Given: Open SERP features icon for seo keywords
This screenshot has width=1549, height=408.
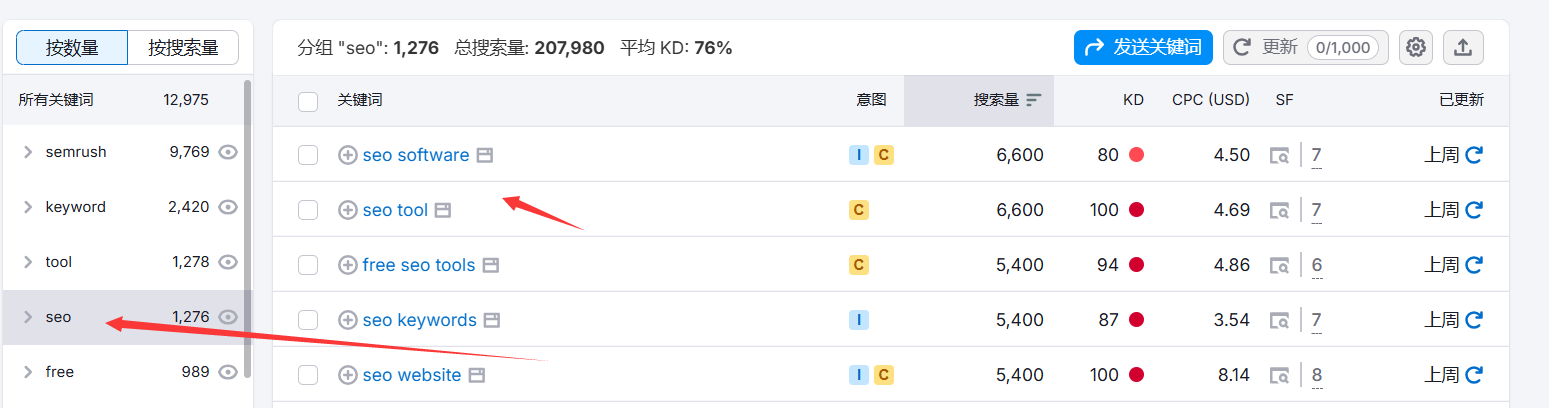Looking at the screenshot, I should (x=1279, y=320).
